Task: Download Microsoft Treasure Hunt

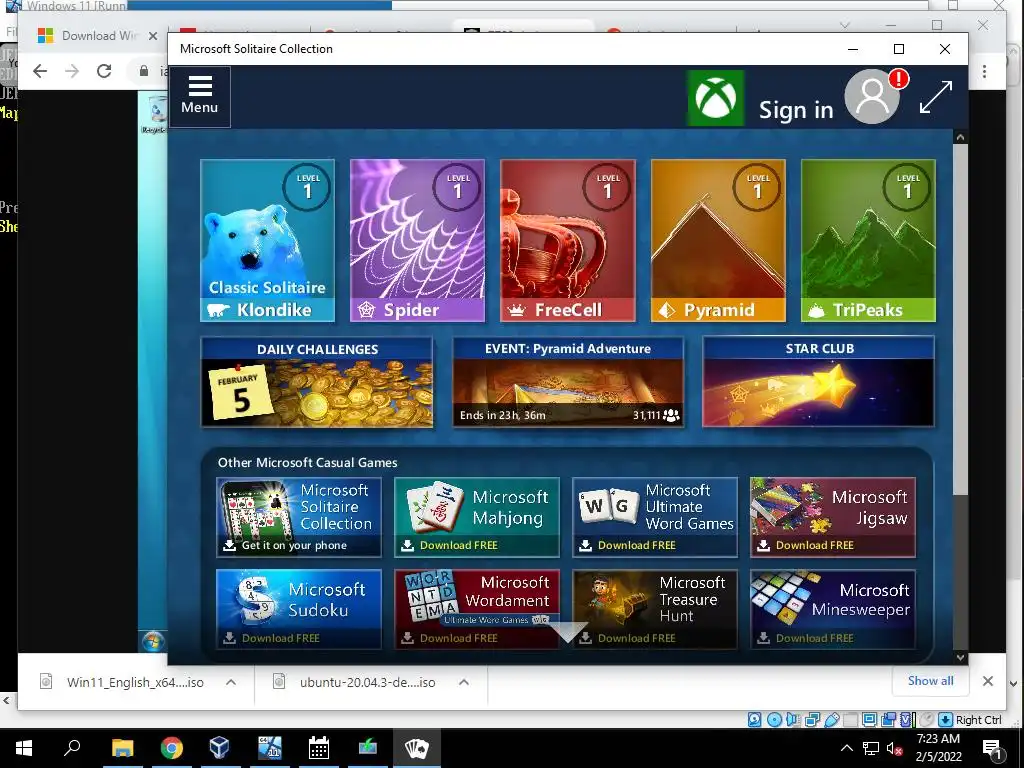Action: [655, 609]
